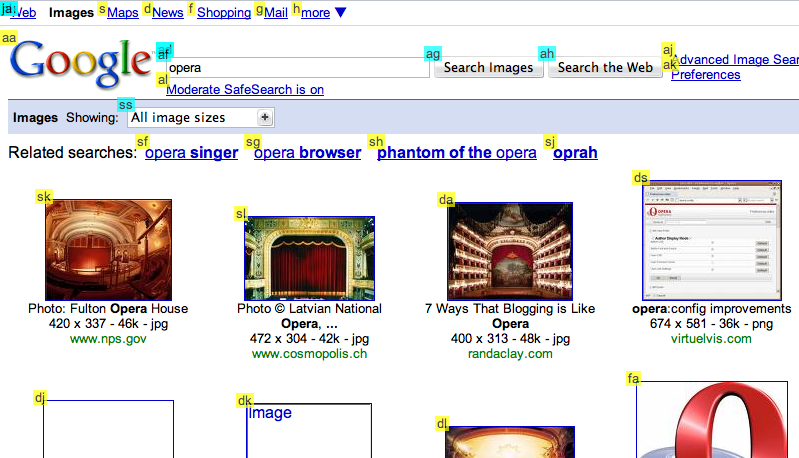Select related search opera browser
799x458 pixels.
click(308, 153)
